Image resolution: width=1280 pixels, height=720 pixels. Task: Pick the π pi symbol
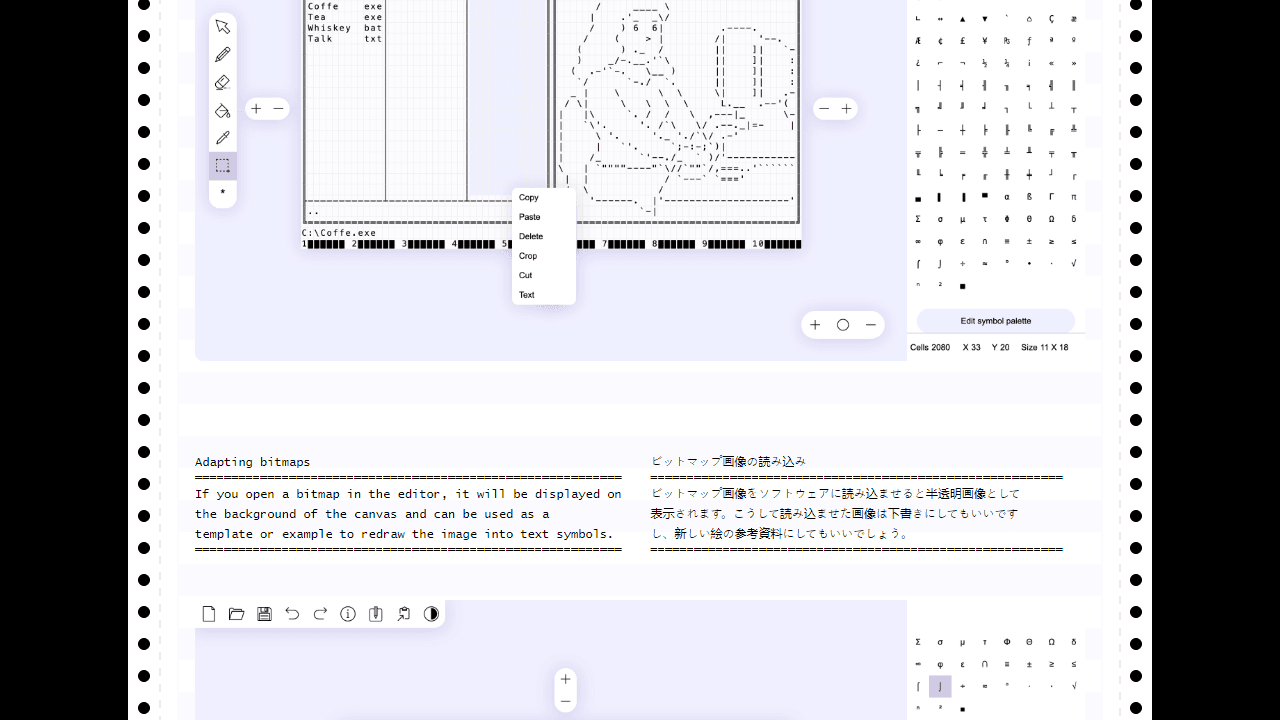click(x=1074, y=197)
